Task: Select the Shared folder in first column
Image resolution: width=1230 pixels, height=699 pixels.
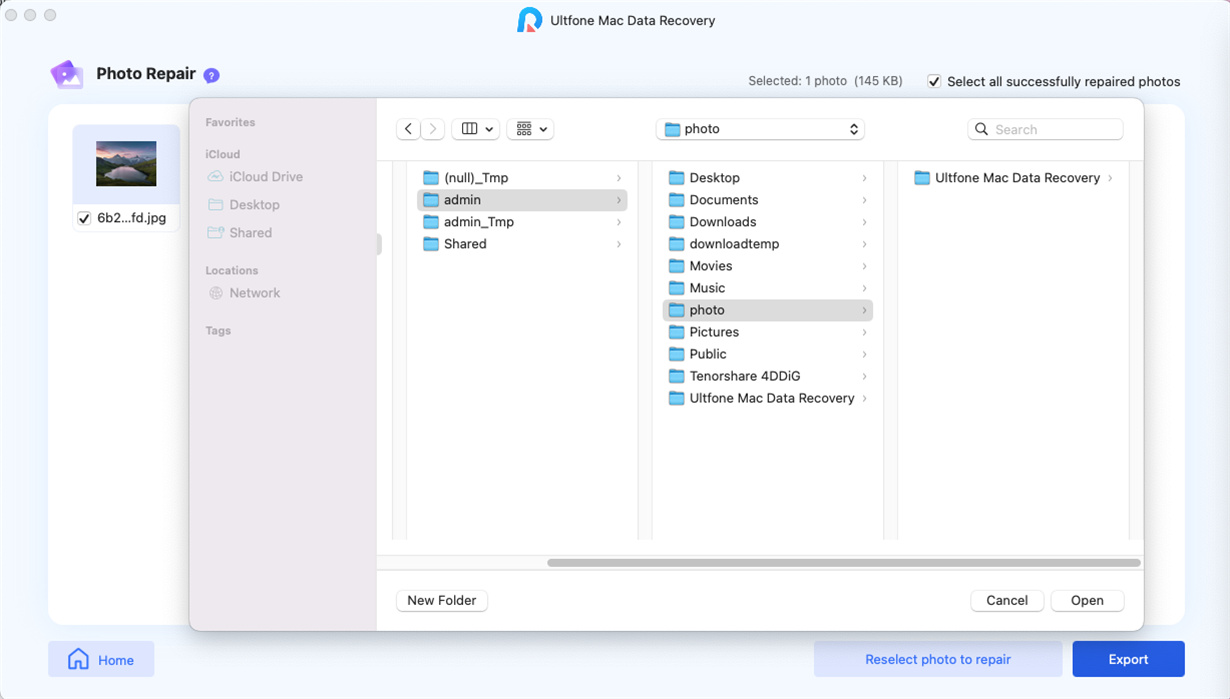Action: click(522, 244)
